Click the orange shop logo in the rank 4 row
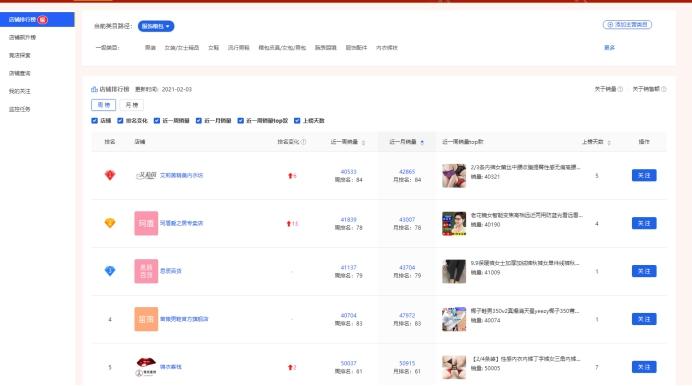The height and width of the screenshot is (386, 692). [146, 319]
